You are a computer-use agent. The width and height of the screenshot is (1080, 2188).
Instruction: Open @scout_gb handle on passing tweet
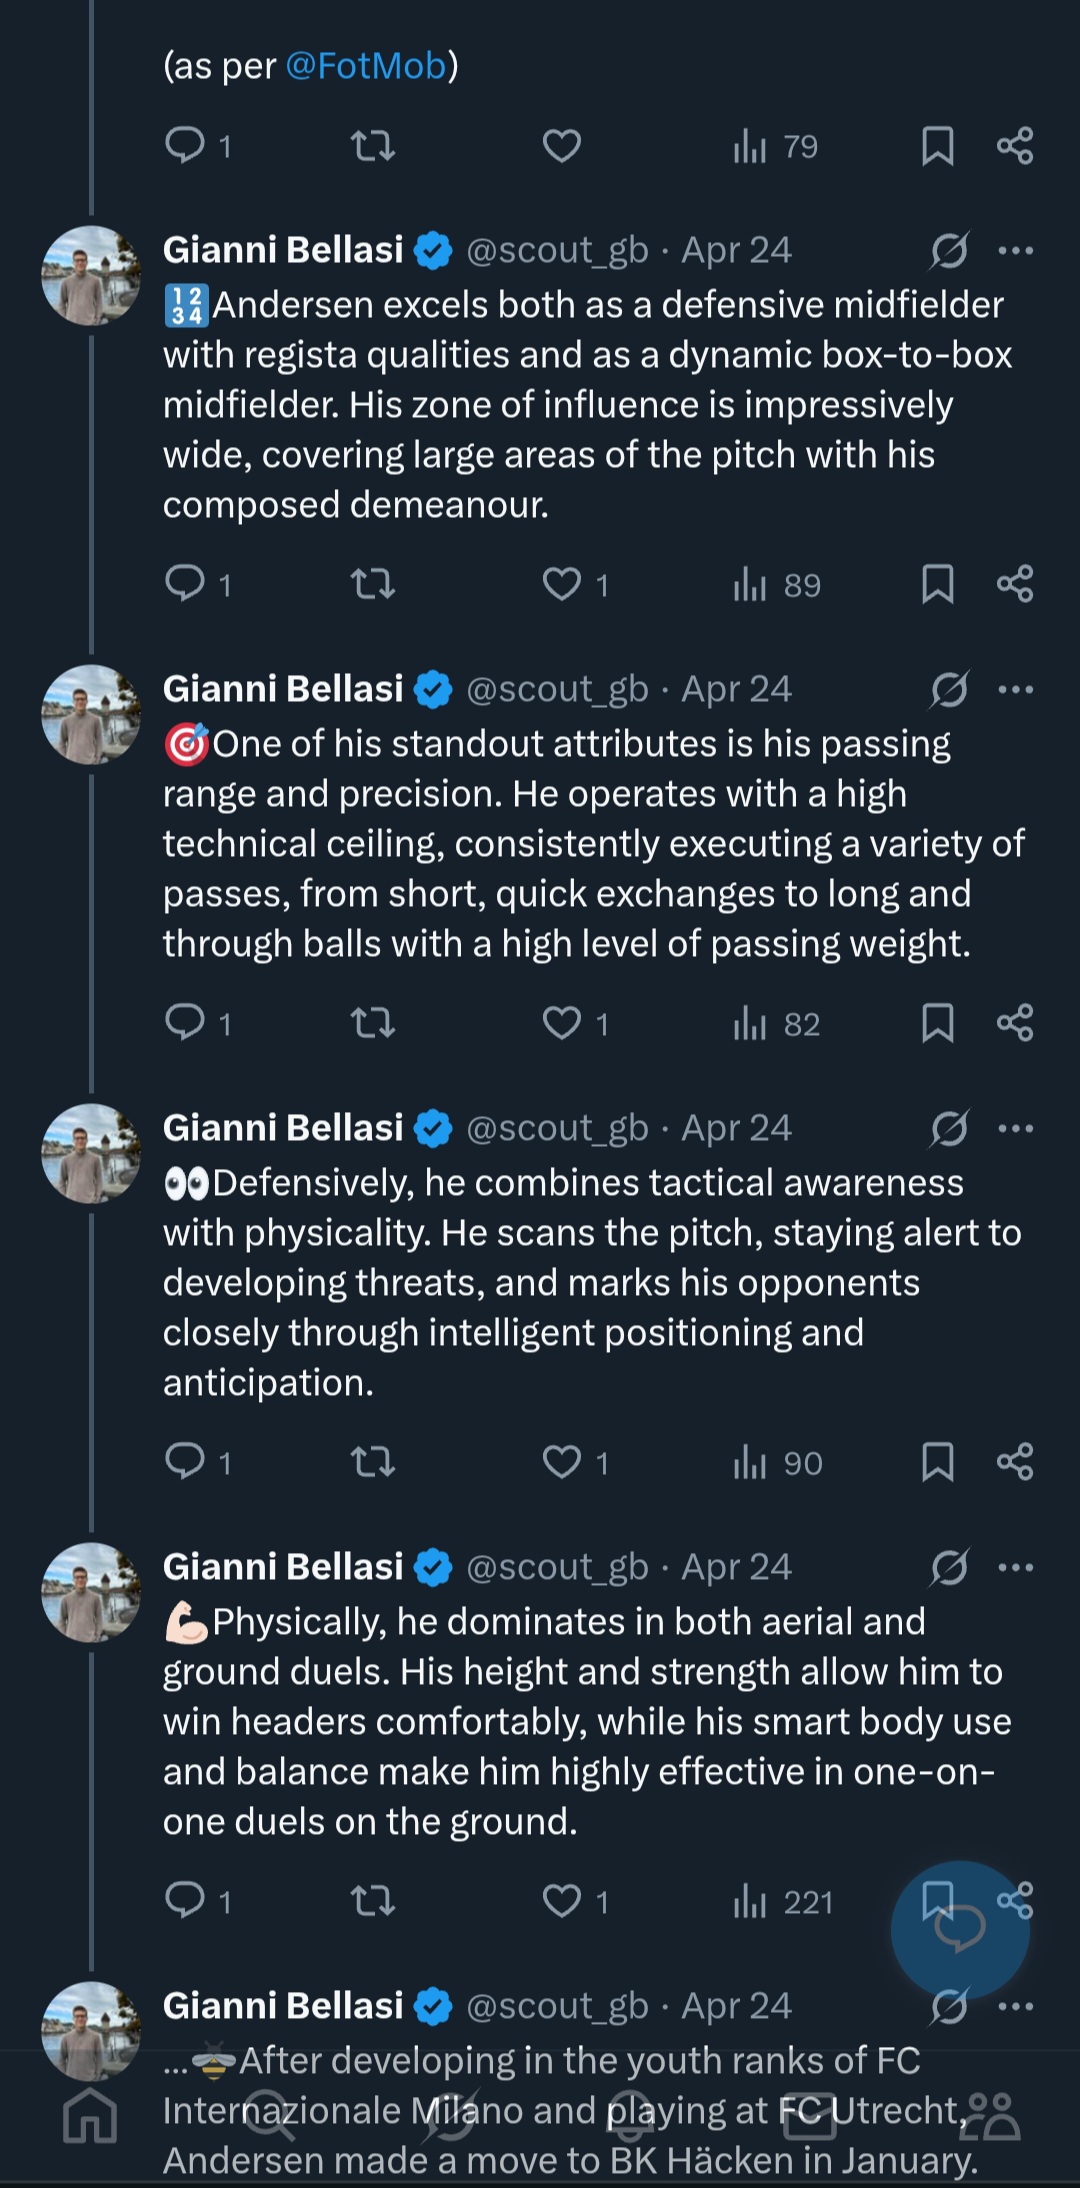[557, 689]
